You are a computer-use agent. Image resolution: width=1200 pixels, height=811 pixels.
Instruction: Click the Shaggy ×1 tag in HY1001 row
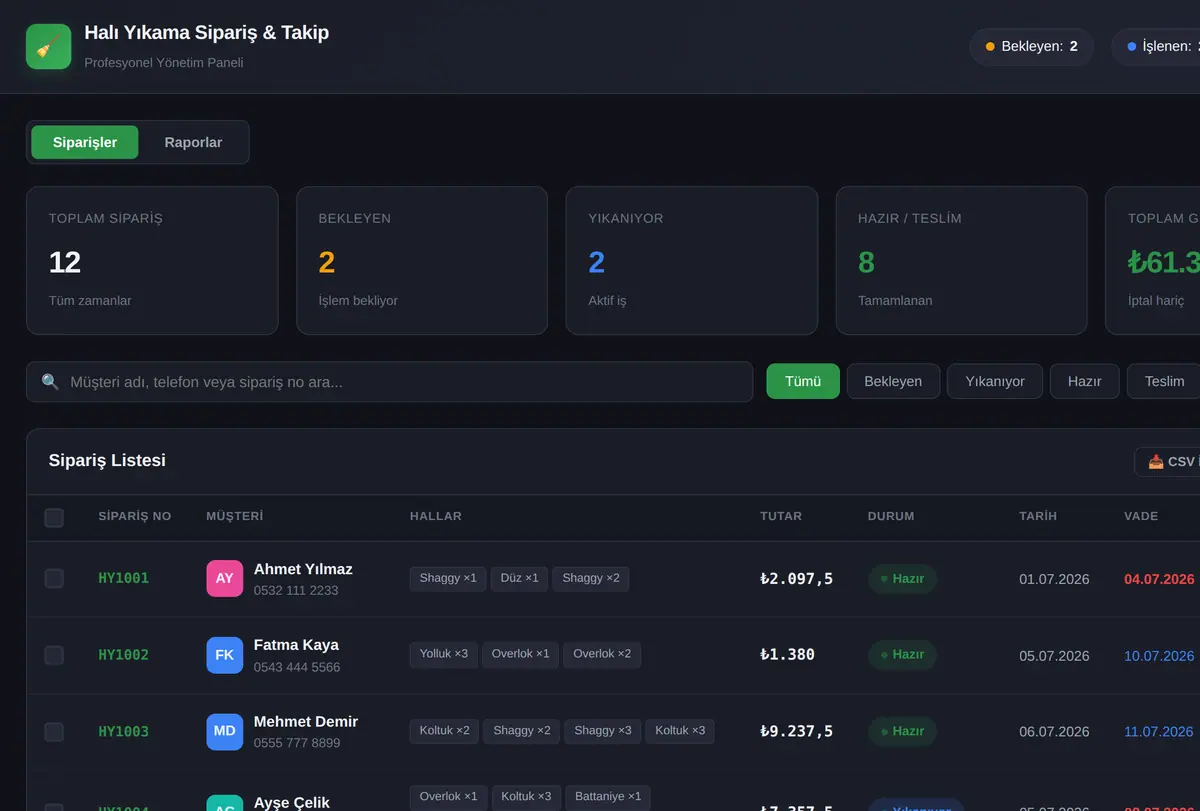(448, 578)
